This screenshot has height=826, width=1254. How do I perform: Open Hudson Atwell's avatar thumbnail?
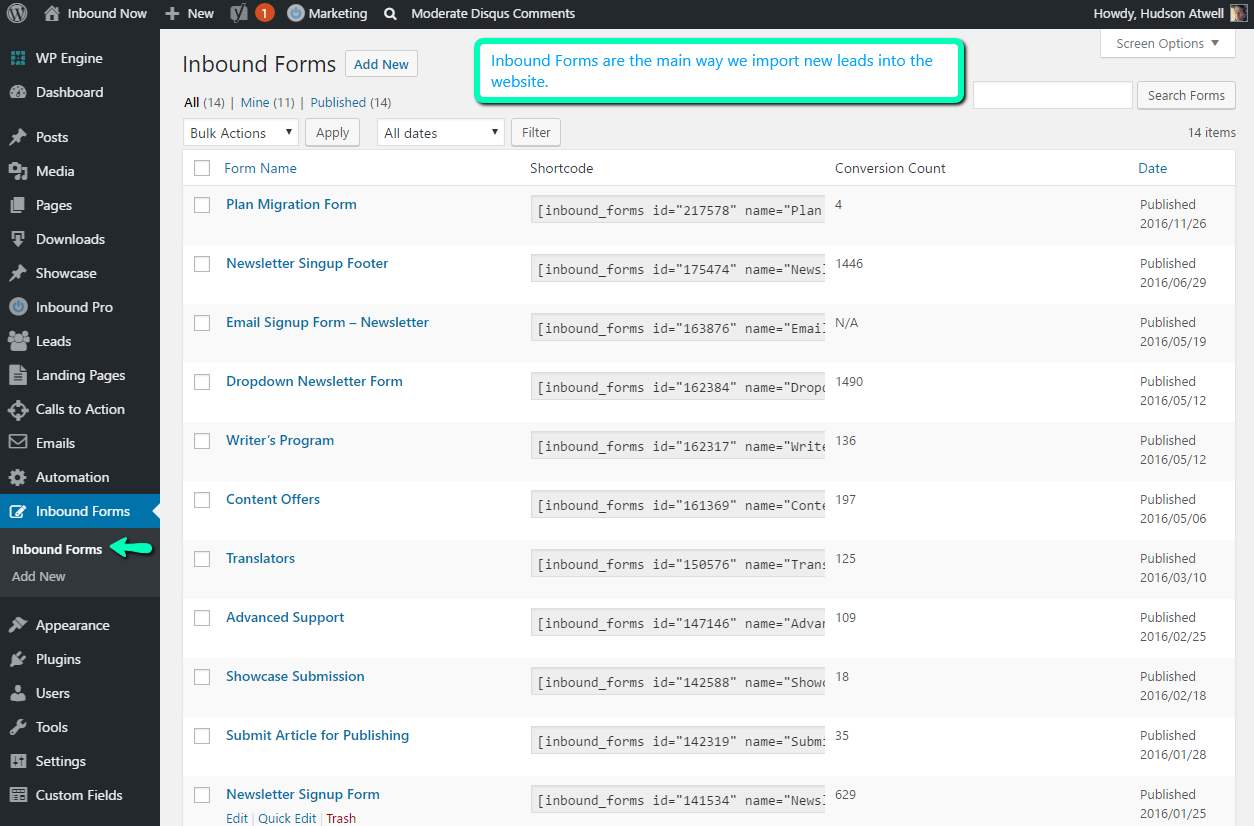1239,14
